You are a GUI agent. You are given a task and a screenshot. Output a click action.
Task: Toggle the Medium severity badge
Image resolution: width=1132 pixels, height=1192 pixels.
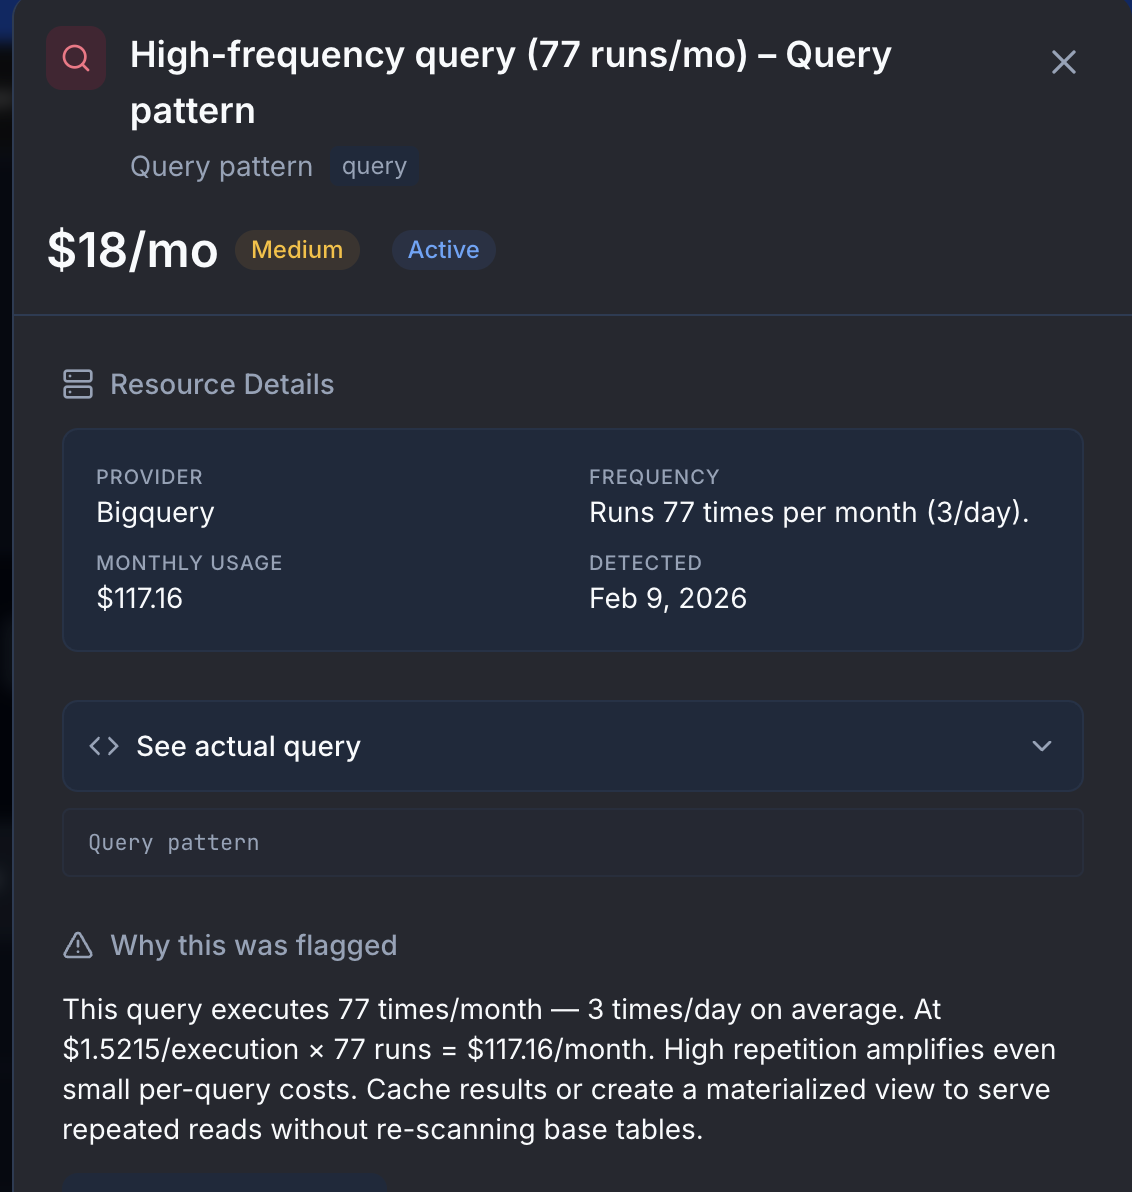coord(297,250)
